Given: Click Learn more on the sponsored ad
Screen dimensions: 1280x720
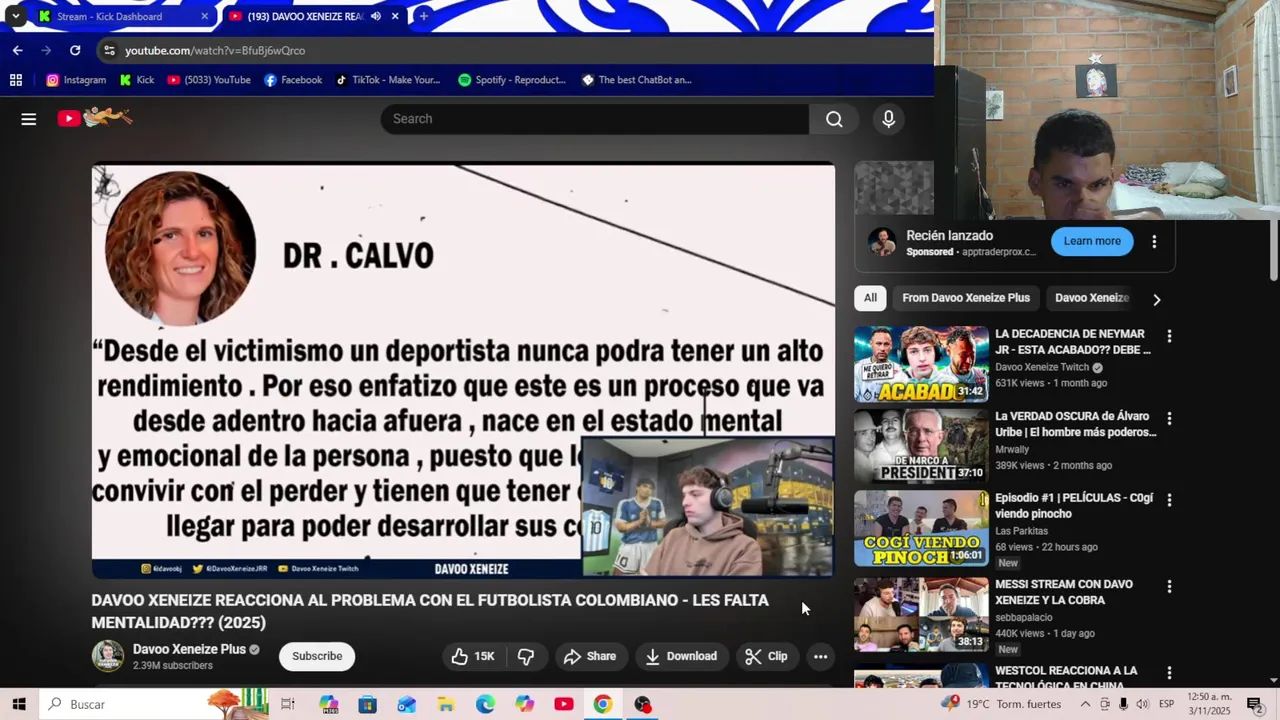Looking at the screenshot, I should (1092, 241).
